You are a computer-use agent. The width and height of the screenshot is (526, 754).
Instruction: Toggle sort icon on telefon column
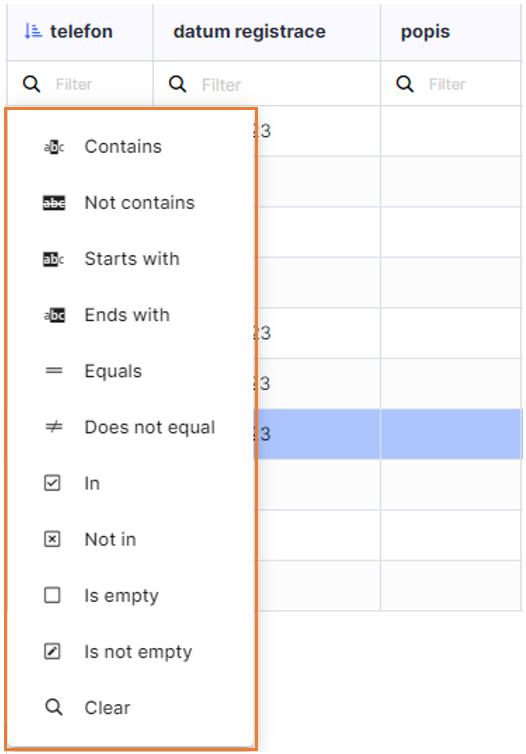click(x=33, y=32)
